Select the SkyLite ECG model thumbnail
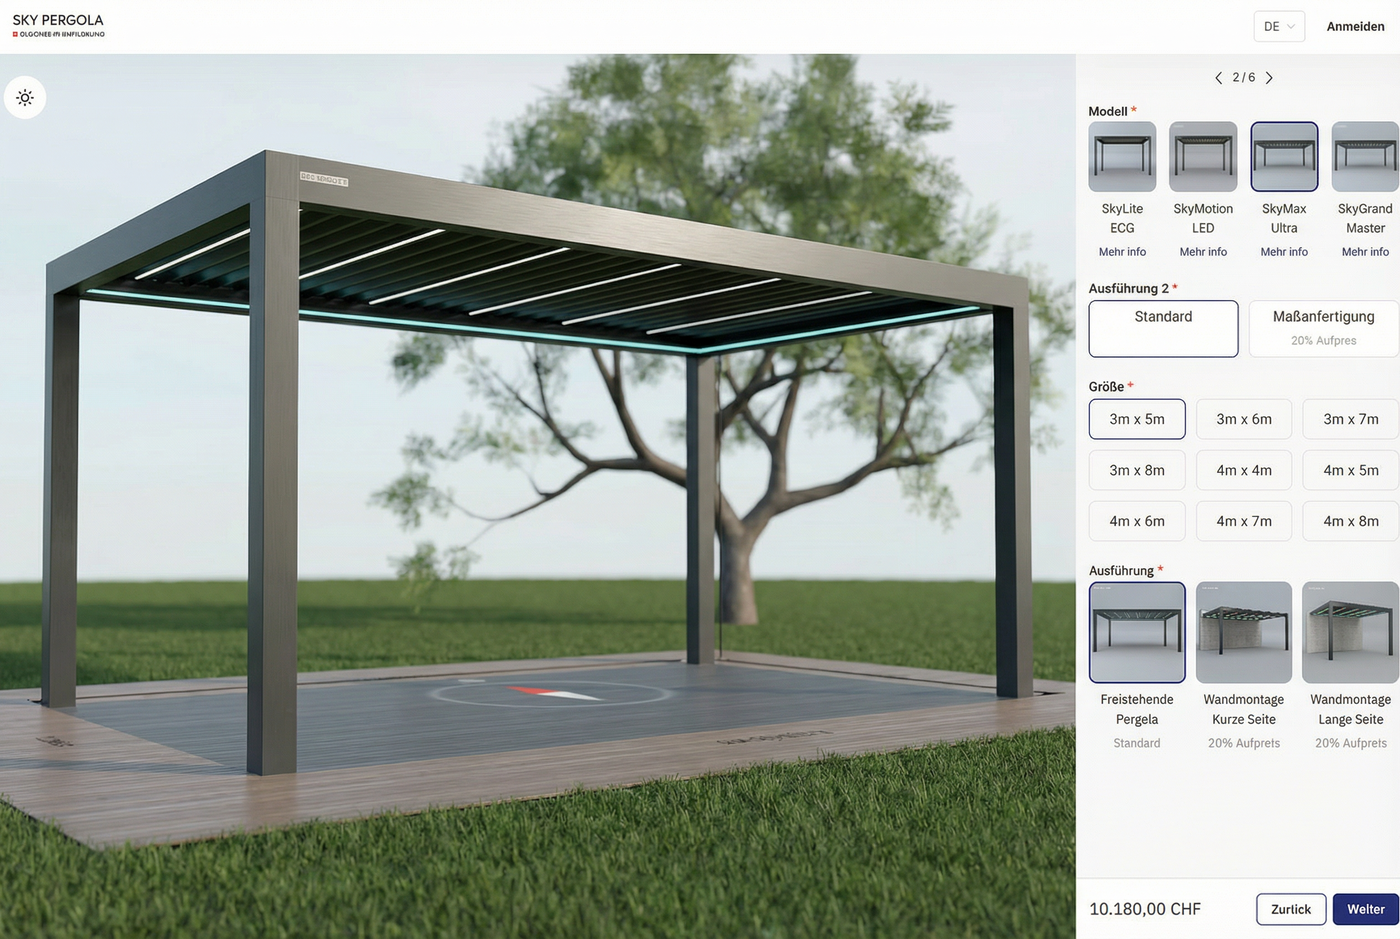Image resolution: width=1400 pixels, height=939 pixels. (x=1122, y=157)
